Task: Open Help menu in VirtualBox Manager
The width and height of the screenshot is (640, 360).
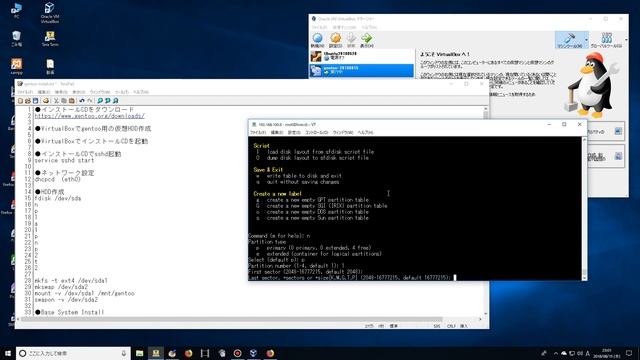Action: (x=369, y=27)
